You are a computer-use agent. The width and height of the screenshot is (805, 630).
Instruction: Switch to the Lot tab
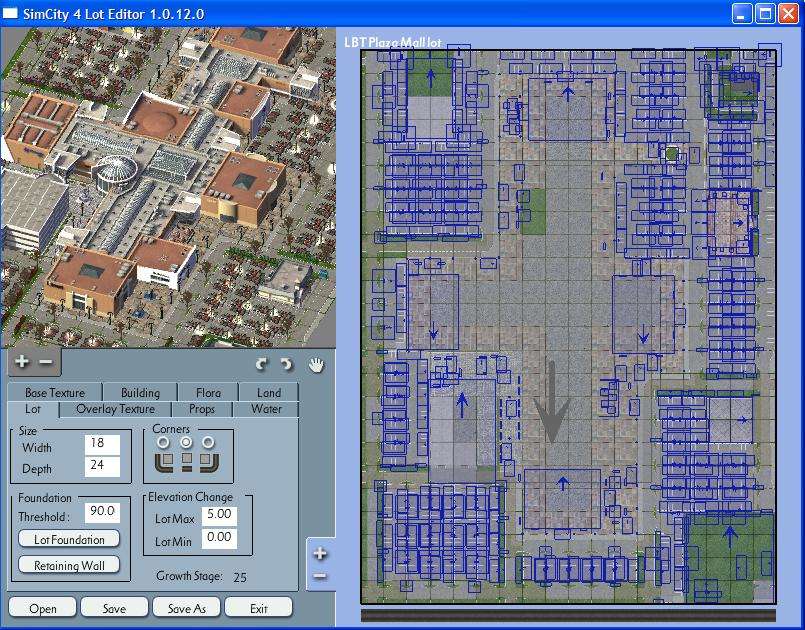[33, 409]
